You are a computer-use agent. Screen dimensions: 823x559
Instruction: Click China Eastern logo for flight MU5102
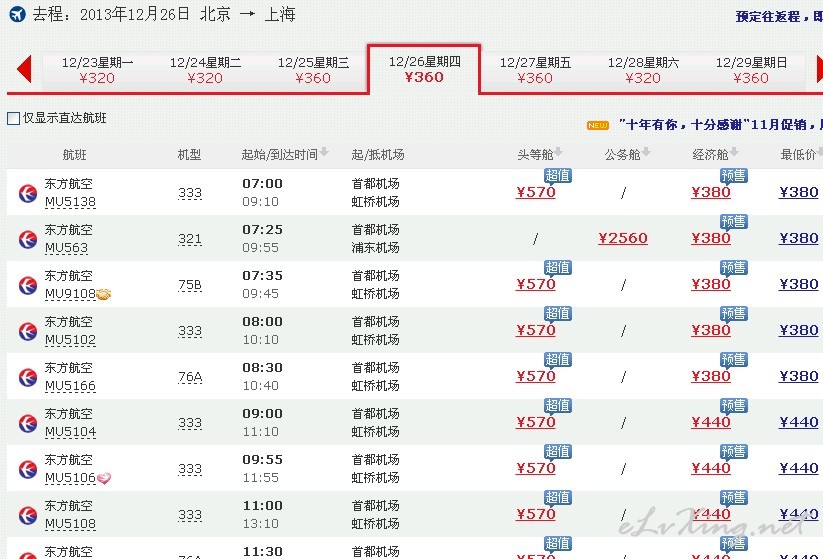click(28, 331)
